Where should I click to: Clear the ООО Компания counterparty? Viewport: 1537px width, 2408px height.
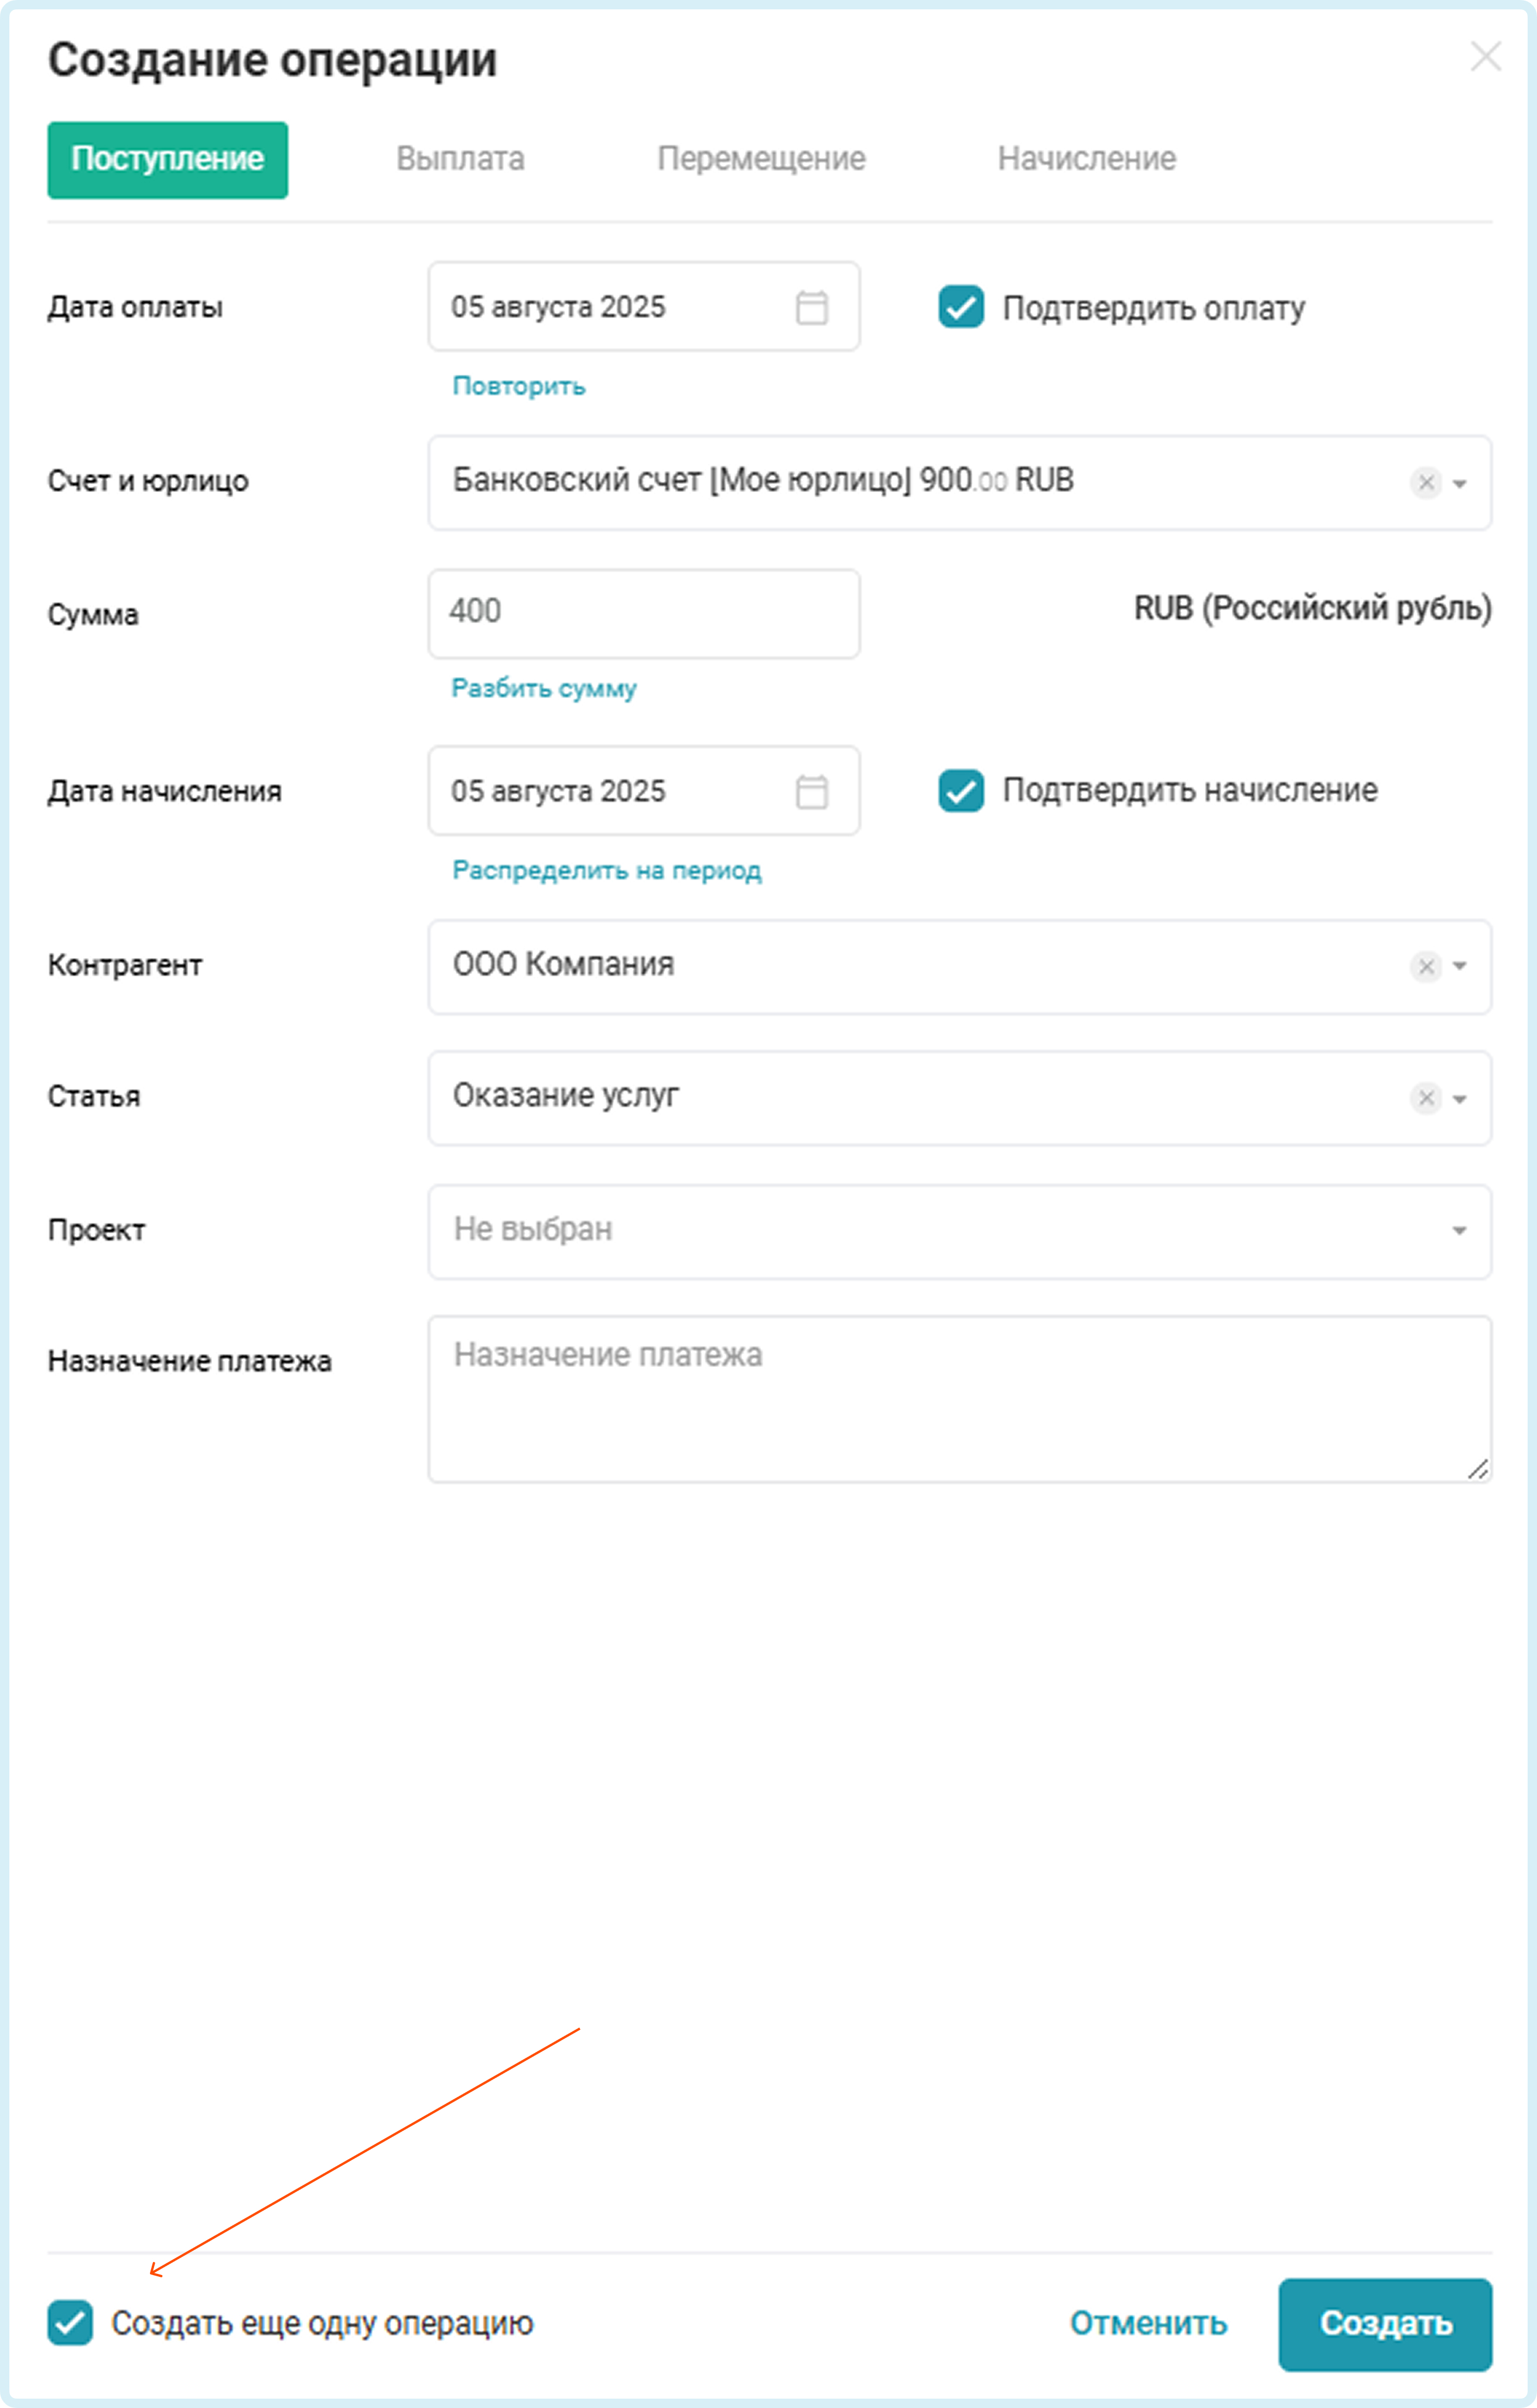click(1426, 966)
